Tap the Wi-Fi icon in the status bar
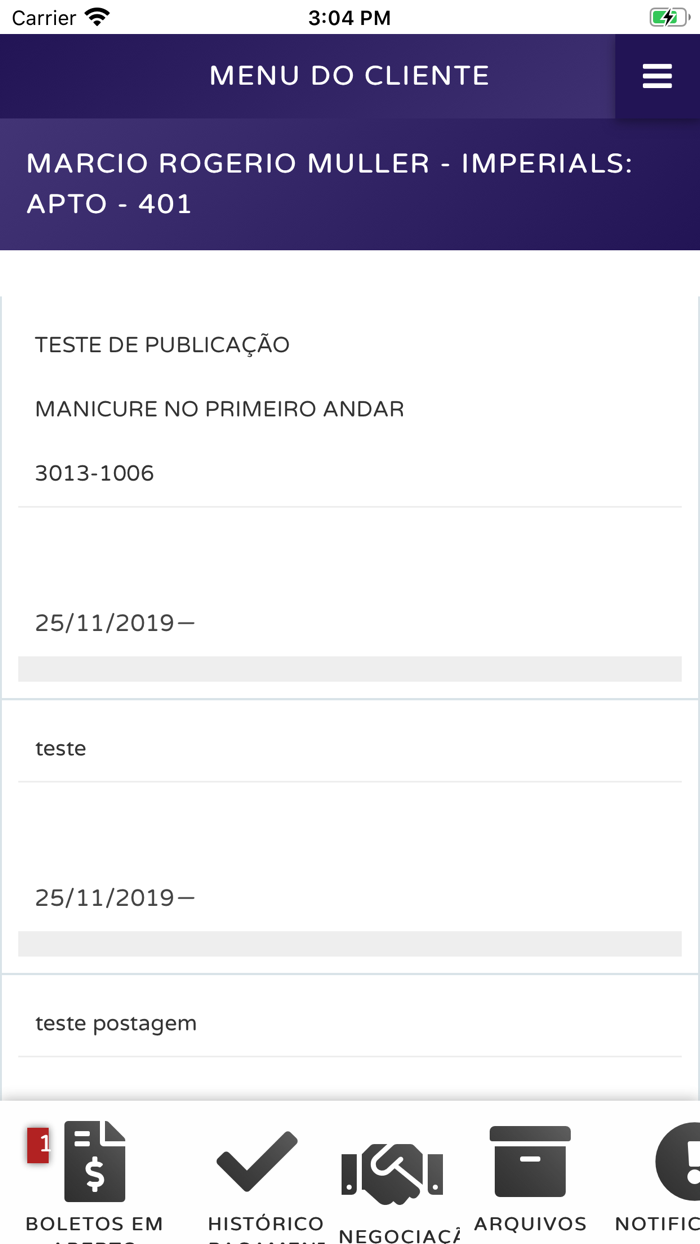700x1244 pixels. click(94, 16)
